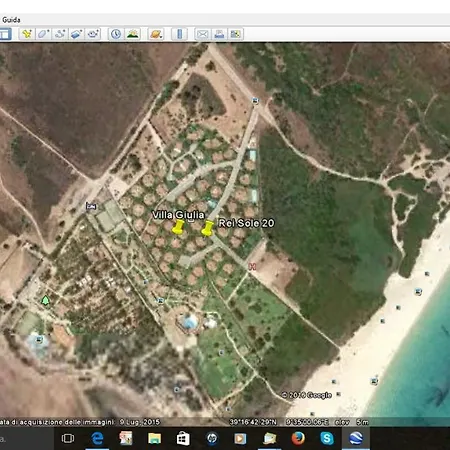
Task: Click the red marker icon near the clearing
Action: 253,266
